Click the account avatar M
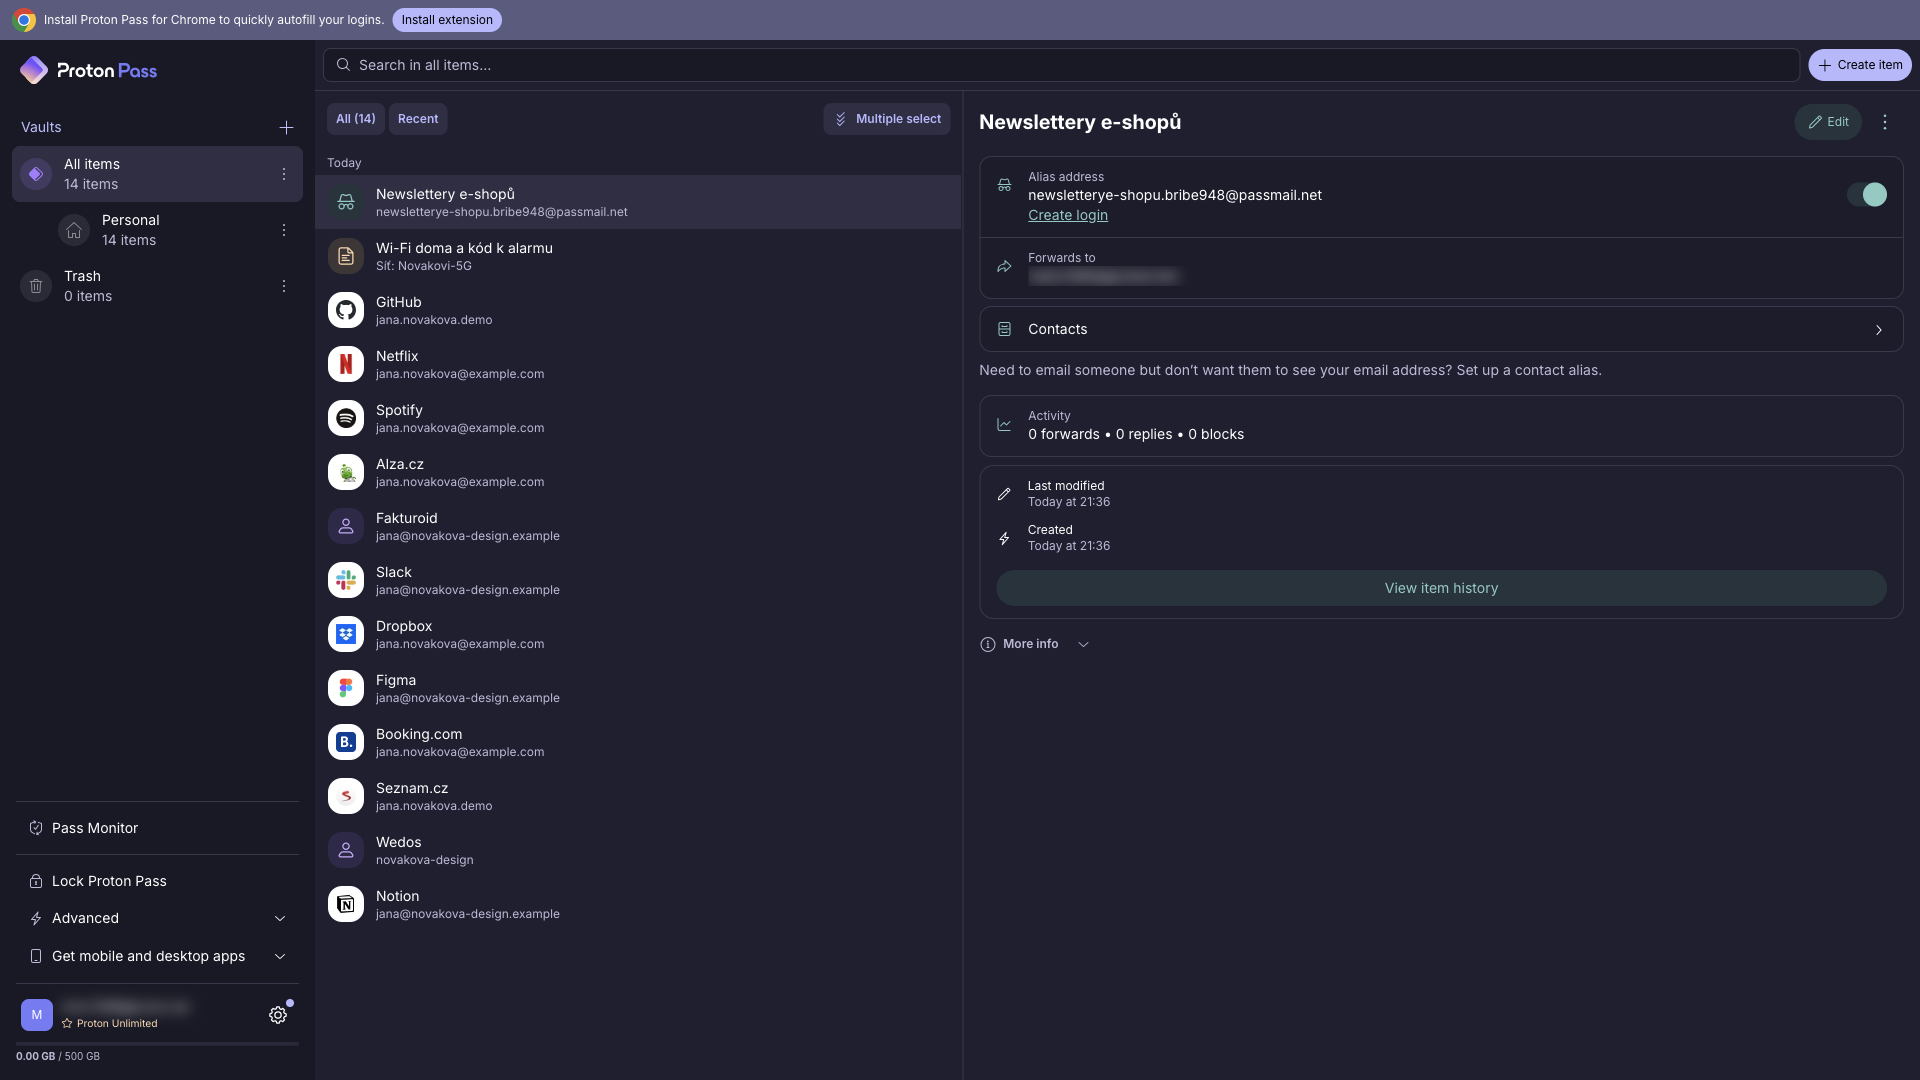 click(37, 1015)
